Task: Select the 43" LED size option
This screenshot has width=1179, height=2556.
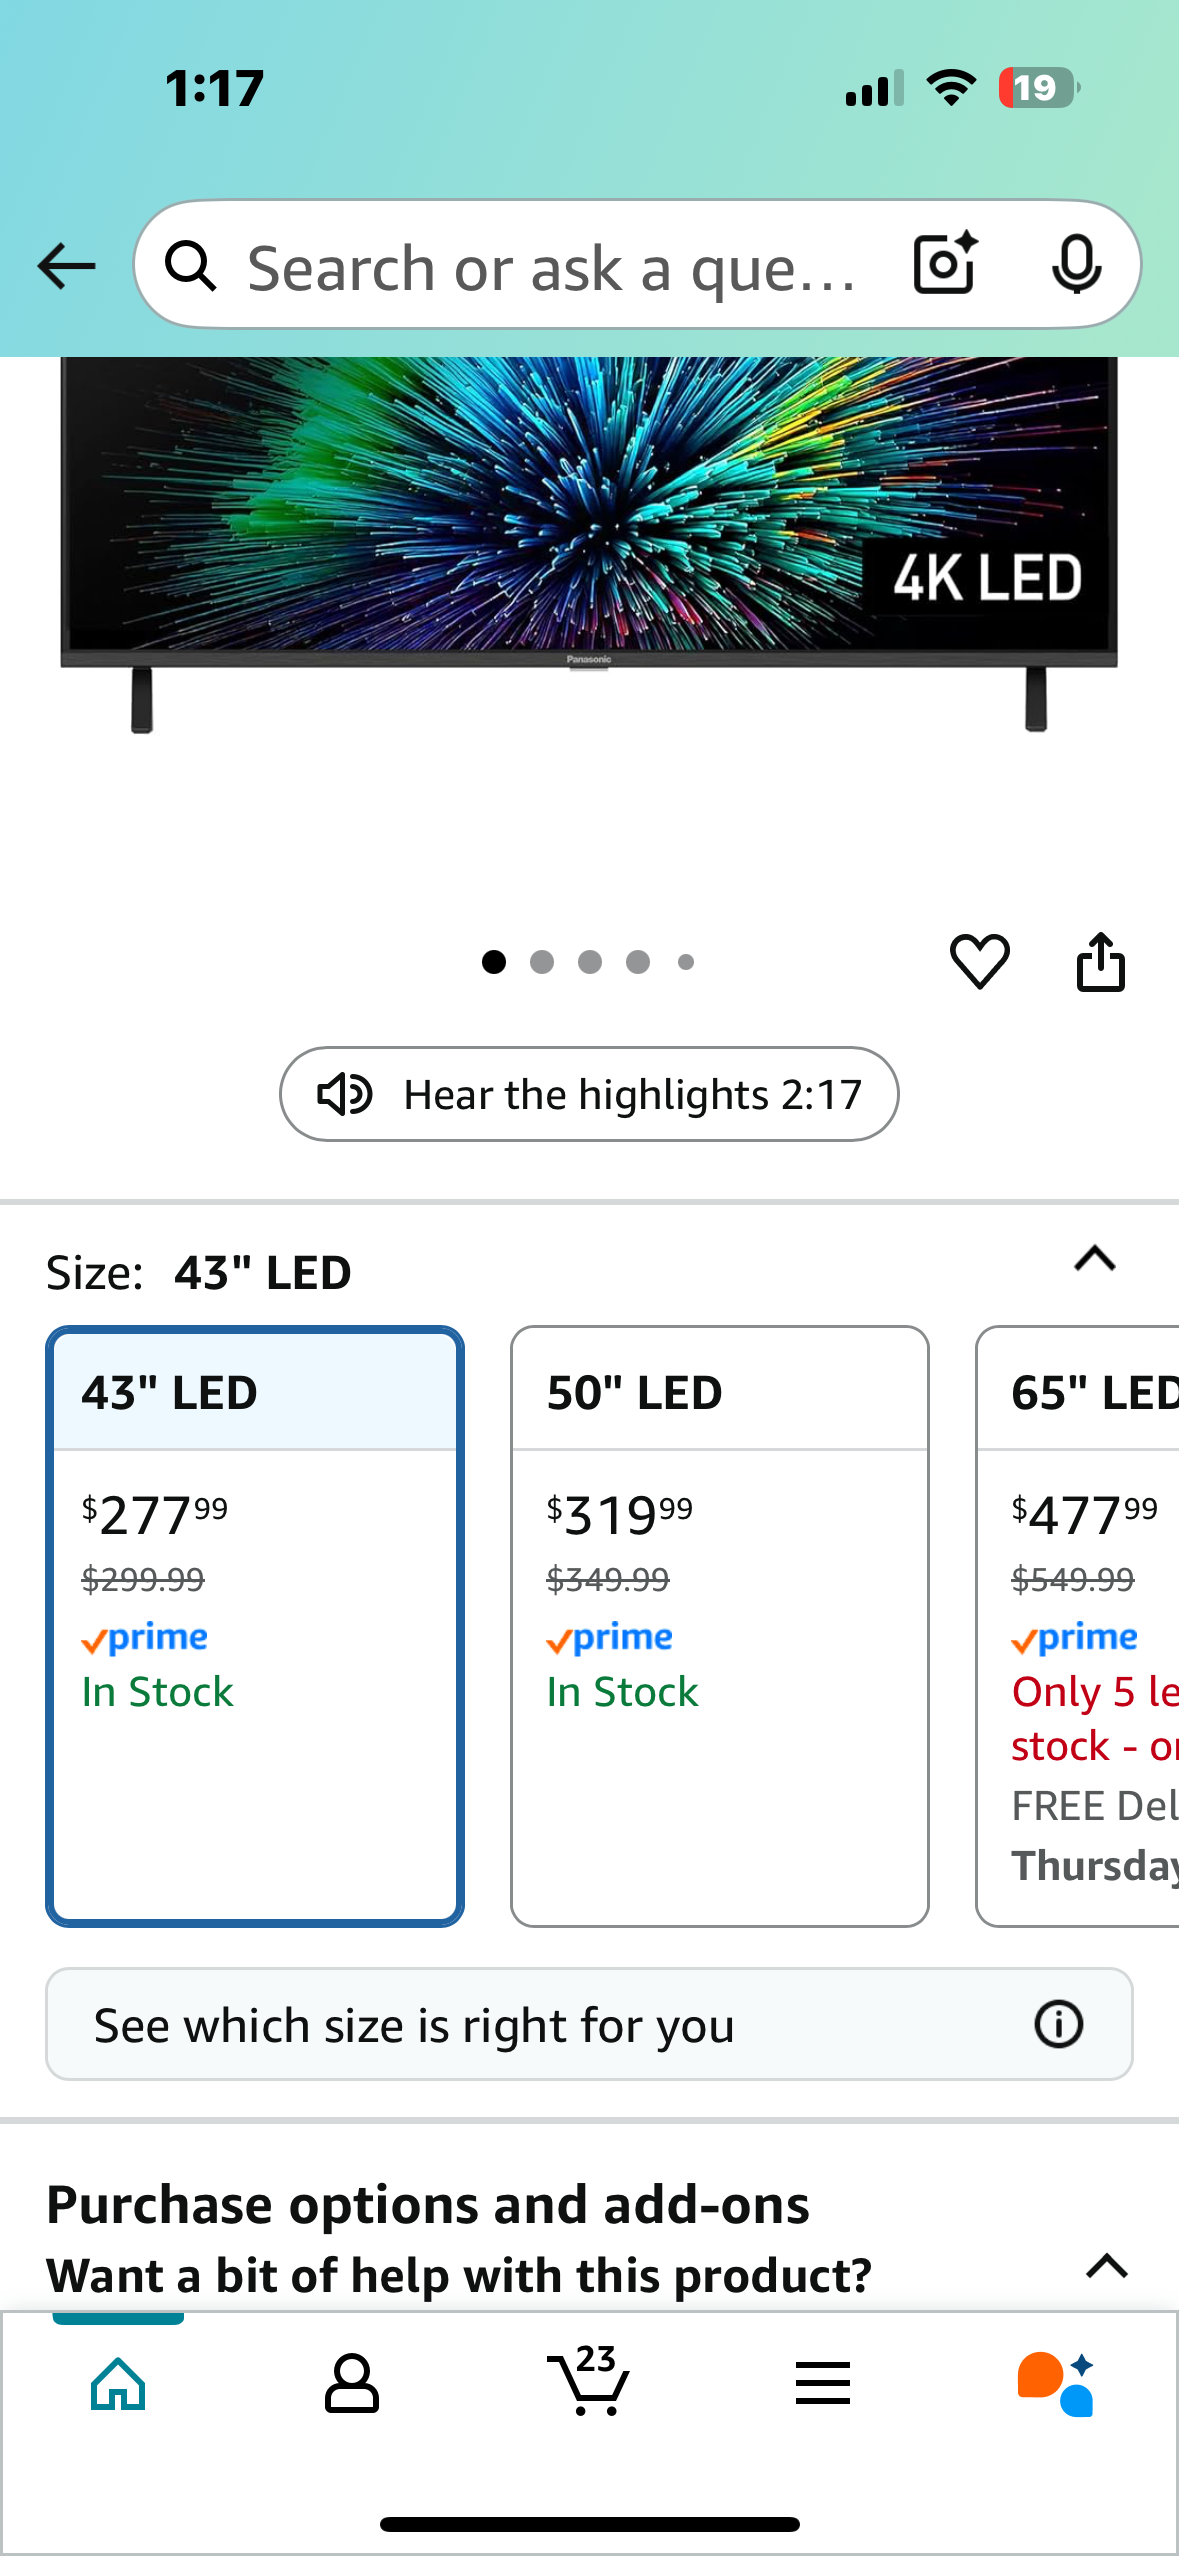Action: point(255,1626)
